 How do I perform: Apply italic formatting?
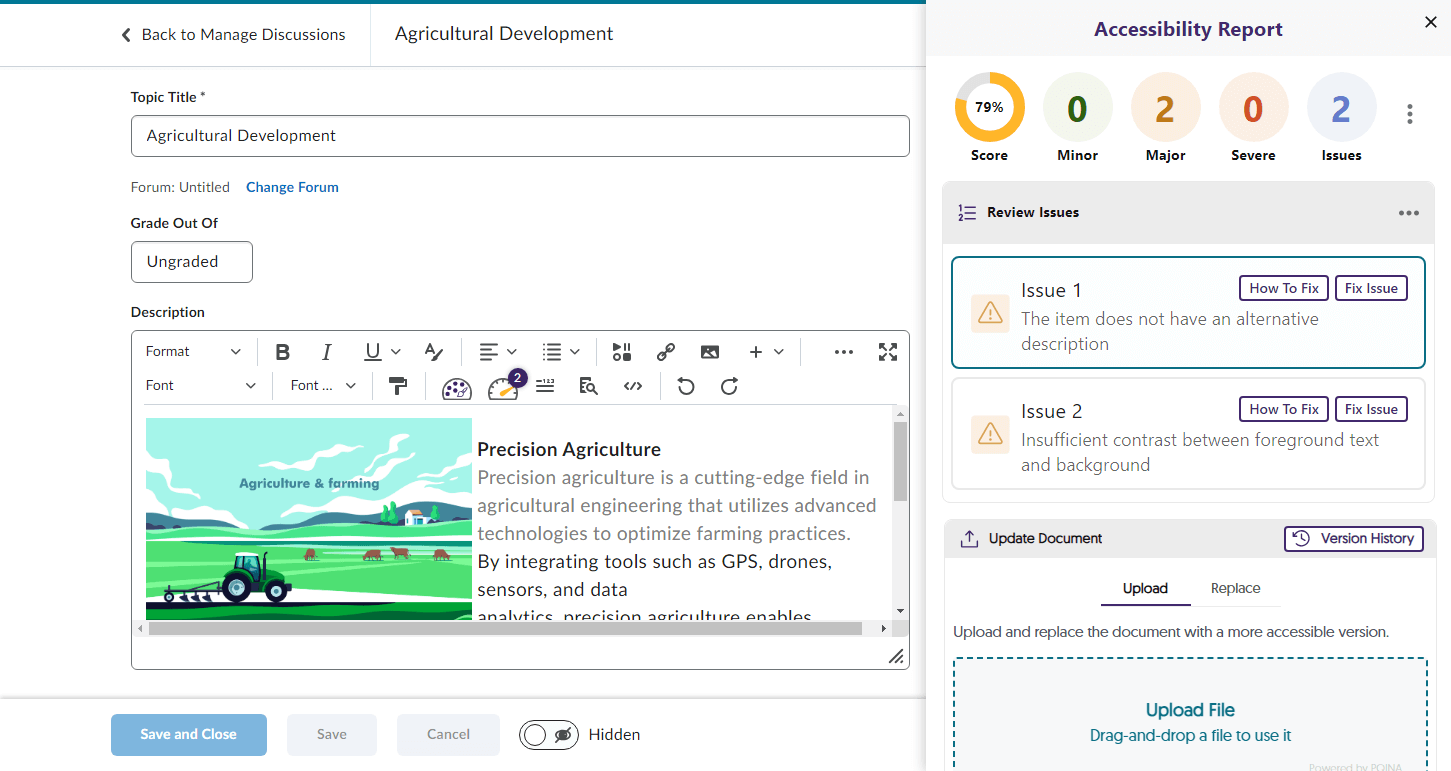click(326, 351)
